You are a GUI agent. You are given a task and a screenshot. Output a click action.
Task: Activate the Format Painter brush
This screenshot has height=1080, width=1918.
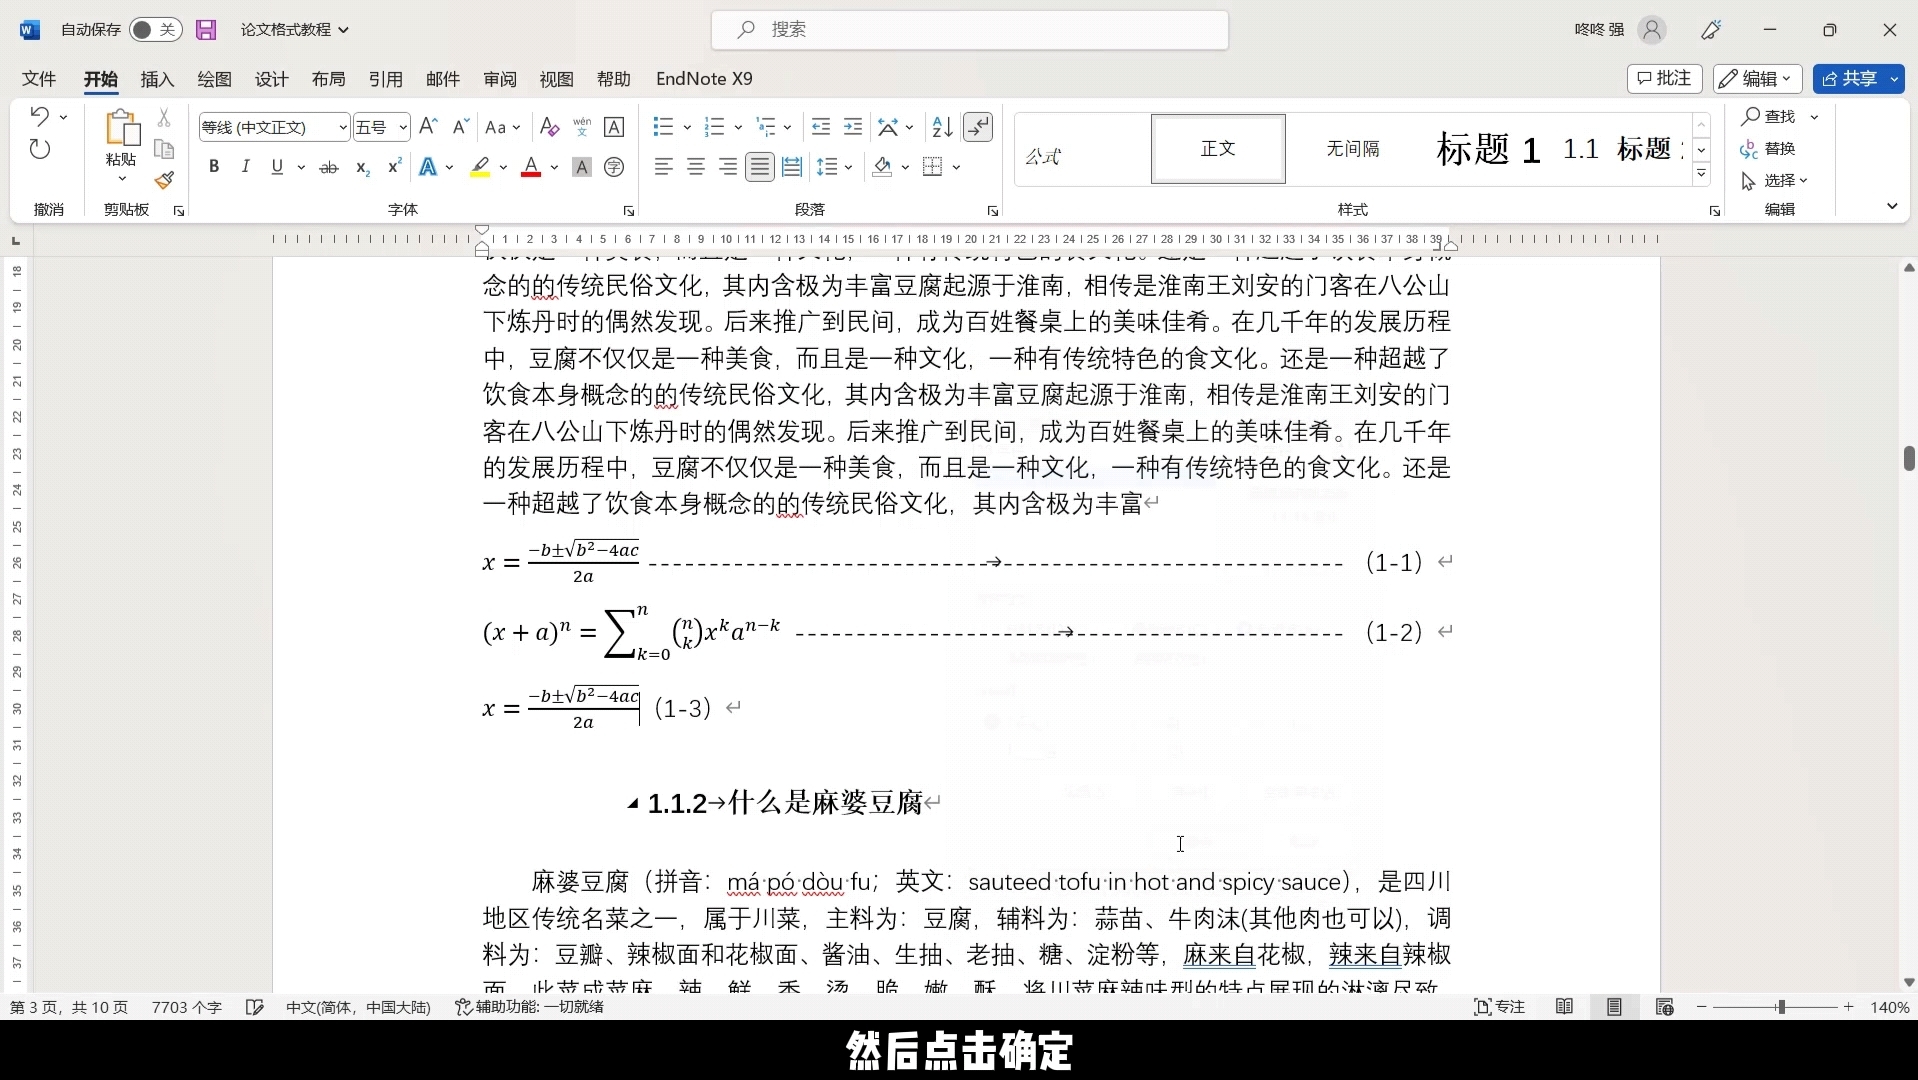pyautogui.click(x=164, y=181)
